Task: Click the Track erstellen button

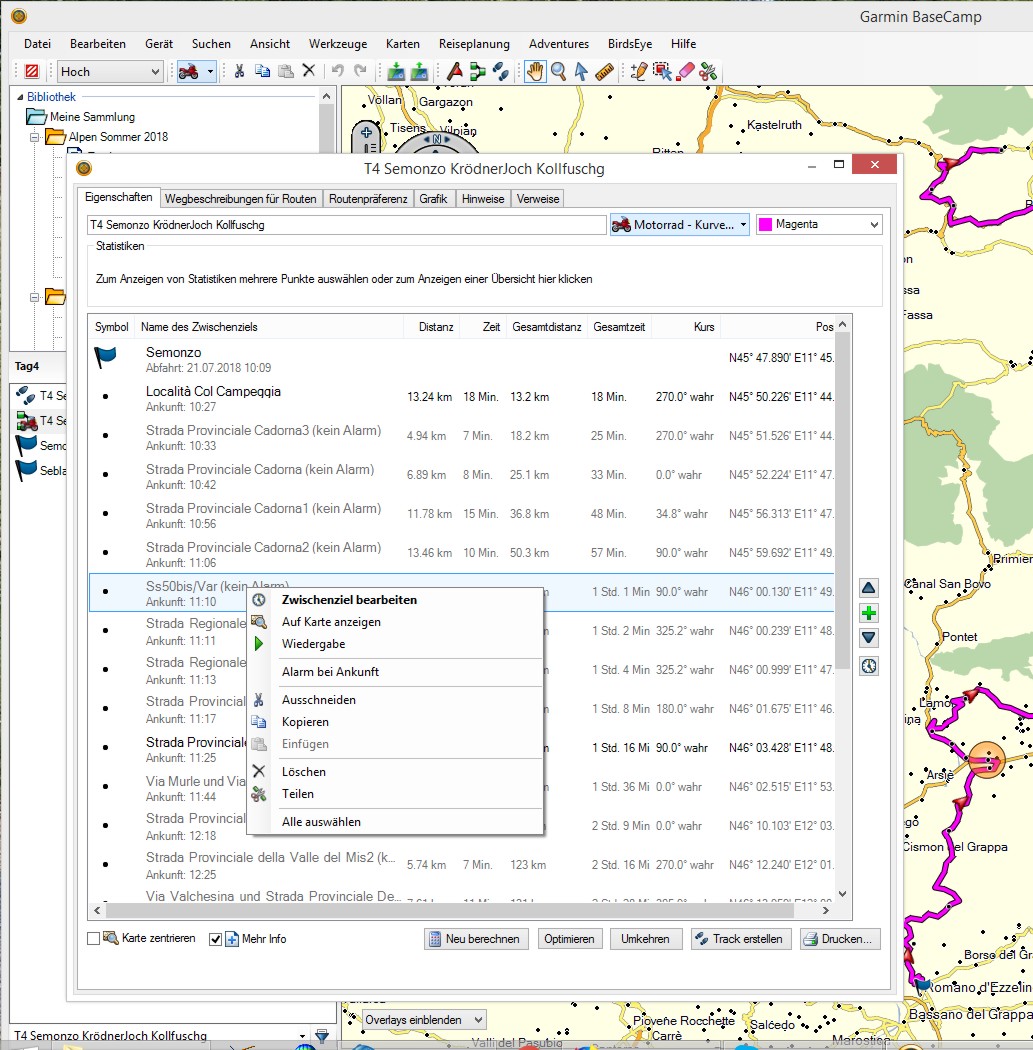Action: [741, 939]
